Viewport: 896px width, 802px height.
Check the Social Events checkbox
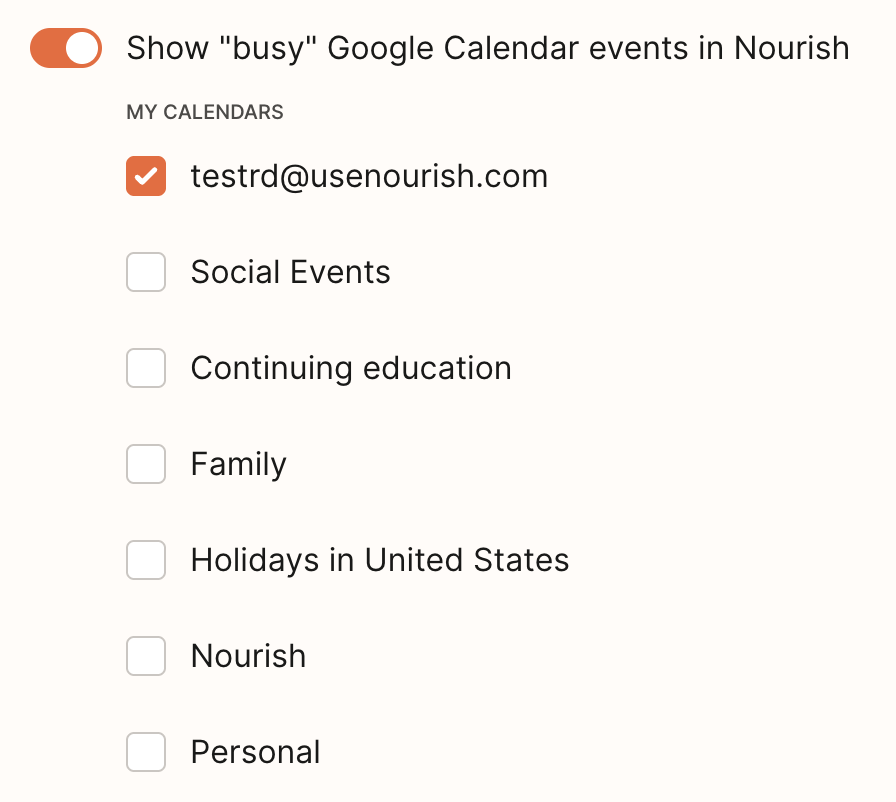146,272
